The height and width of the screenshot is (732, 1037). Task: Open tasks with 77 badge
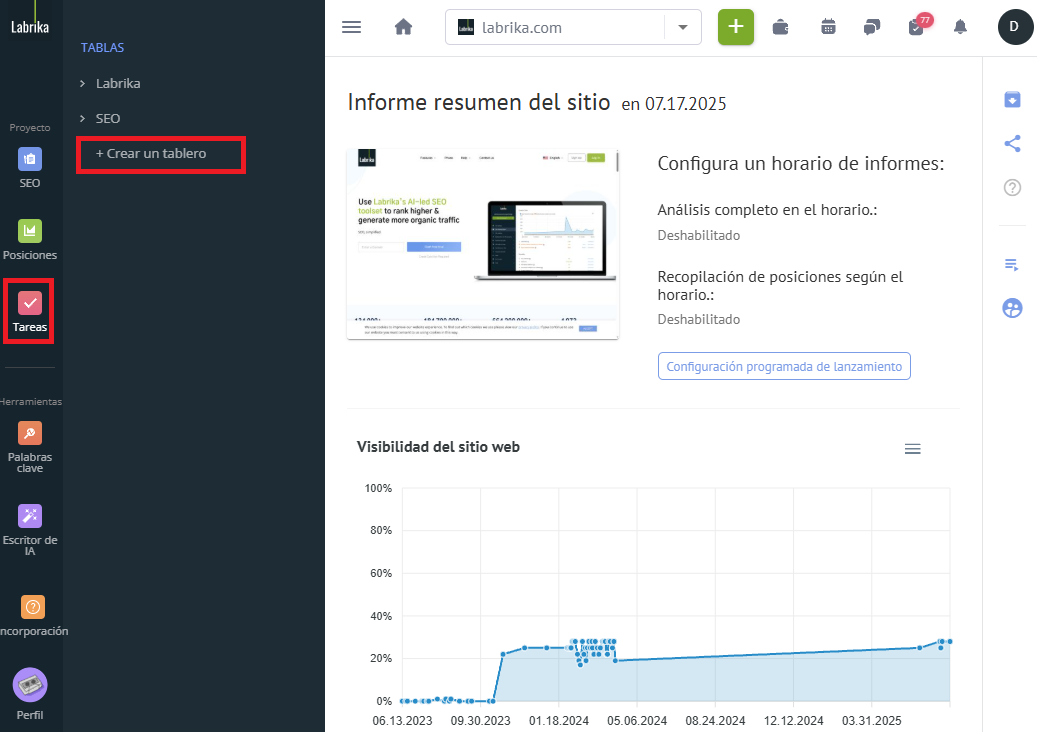[x=919, y=25]
